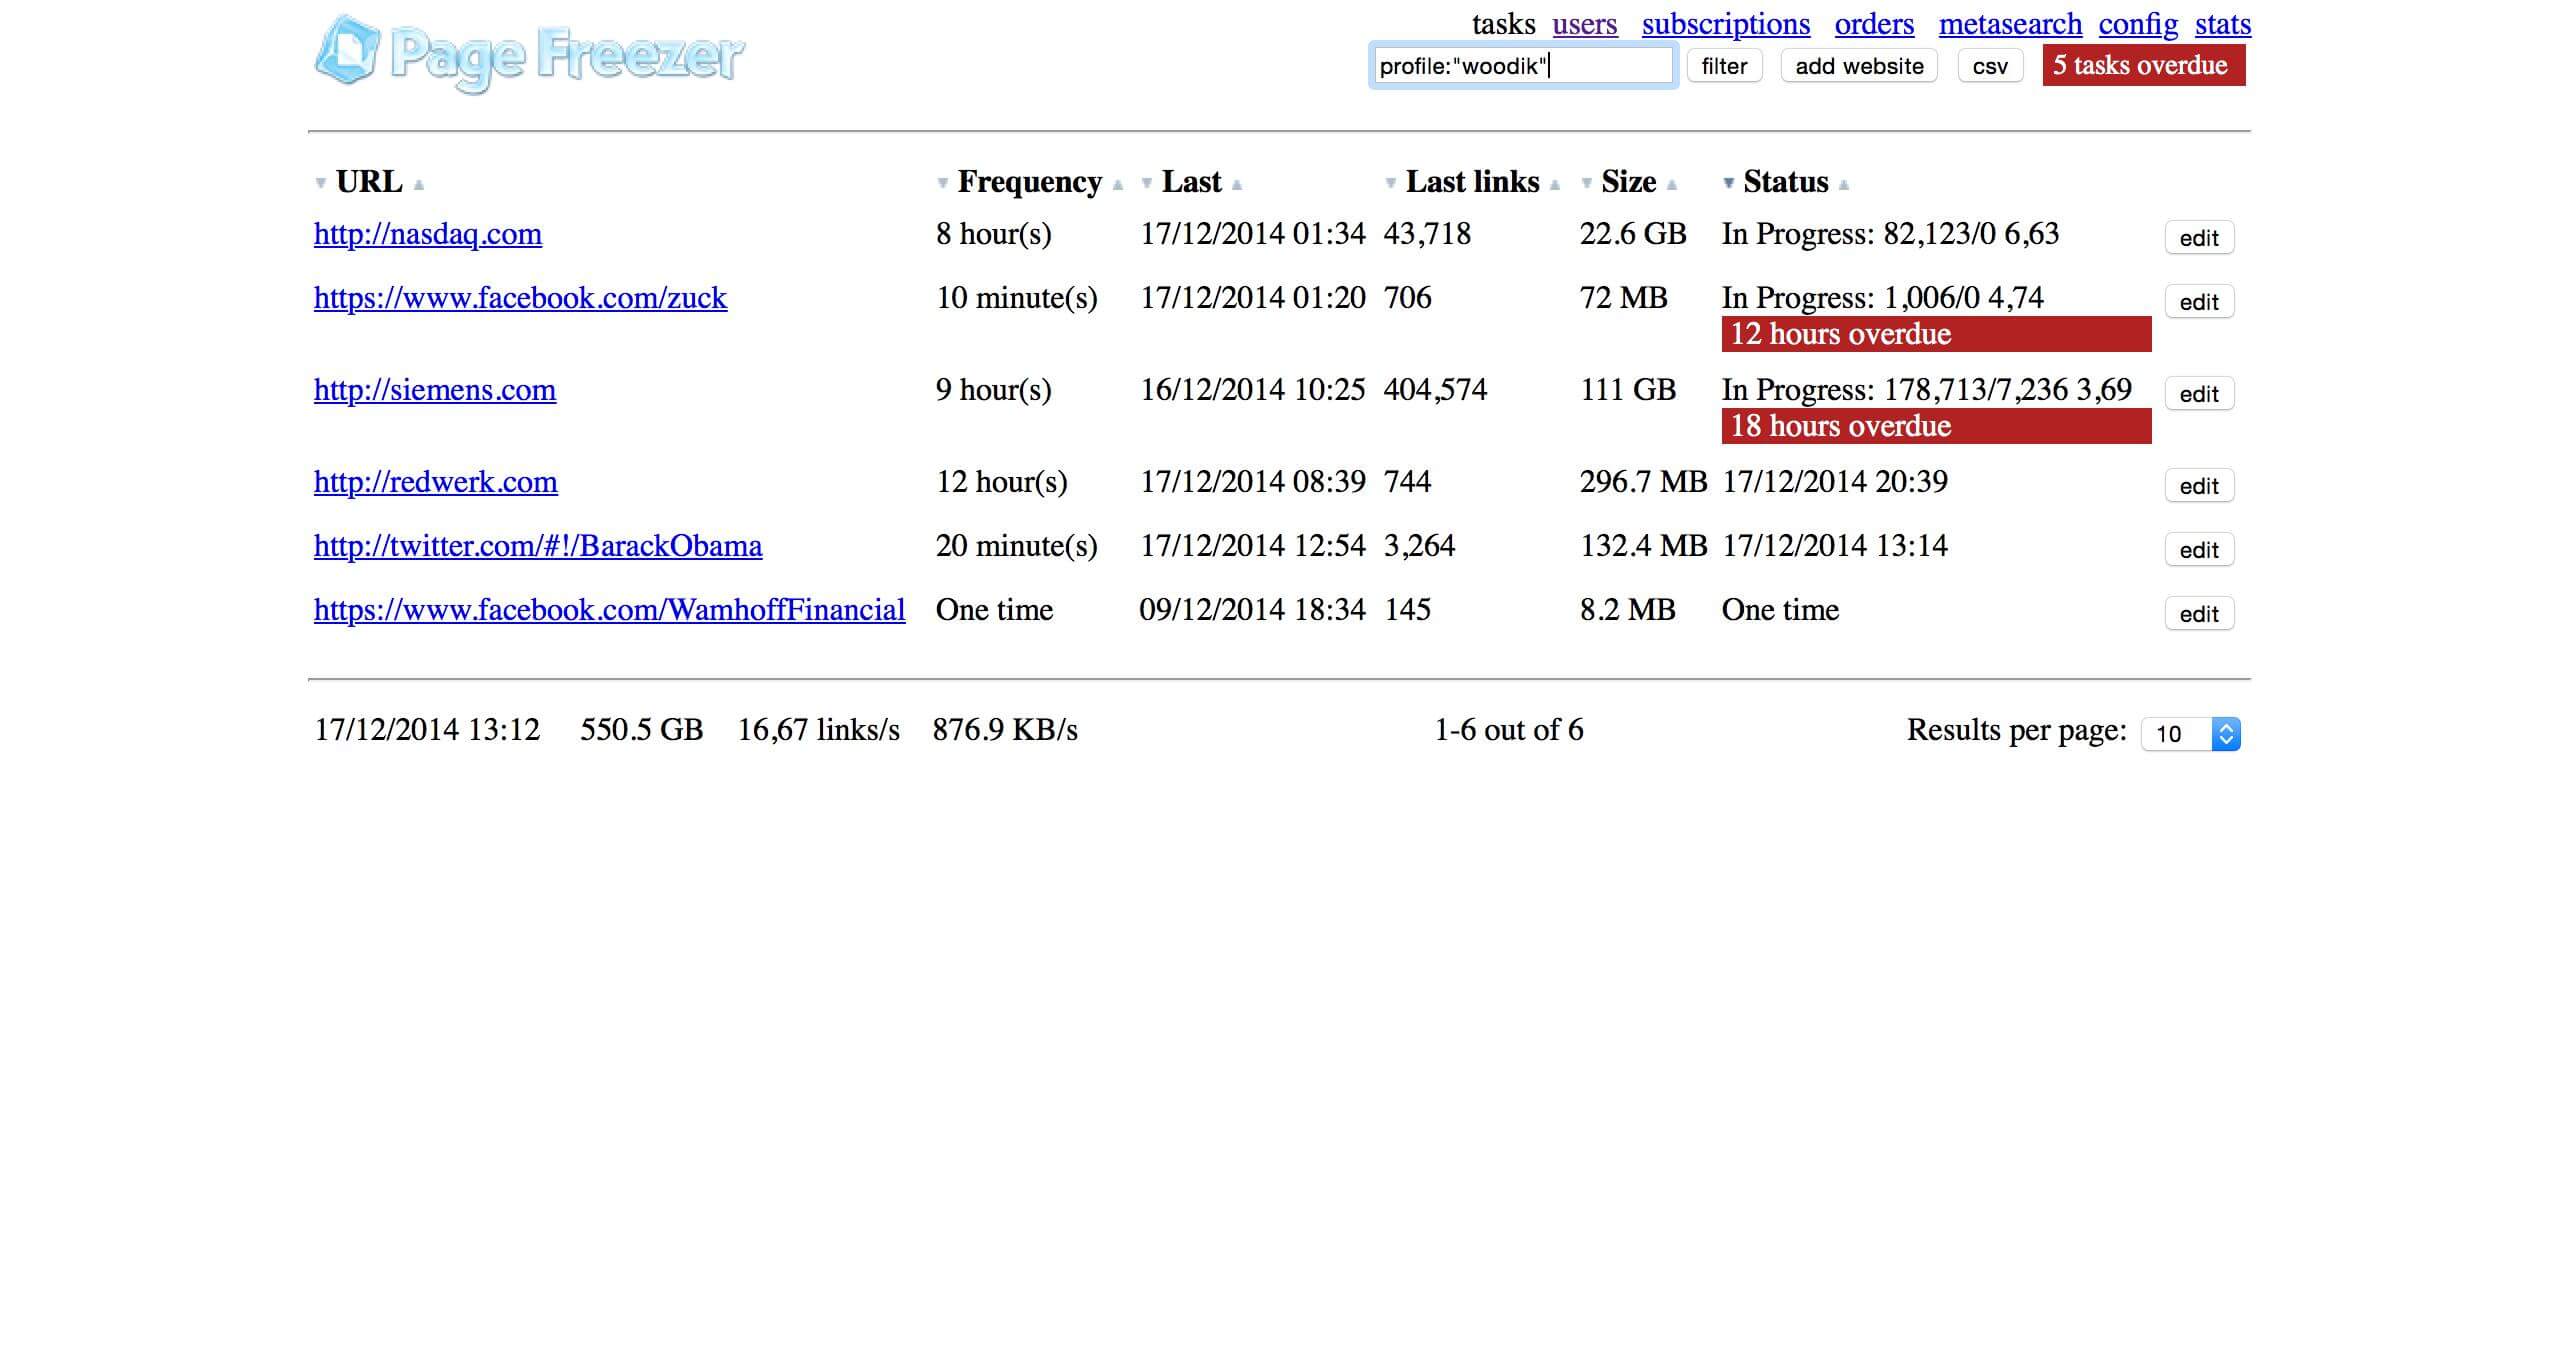Click the 18 hours overdue banner
Screen dimensions: 2560x1350
click(1936, 426)
